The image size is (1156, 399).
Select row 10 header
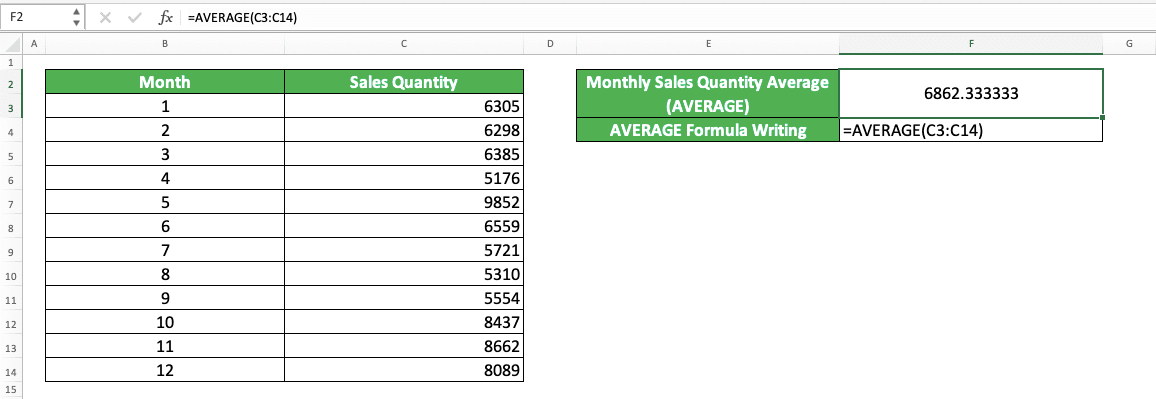point(11,274)
